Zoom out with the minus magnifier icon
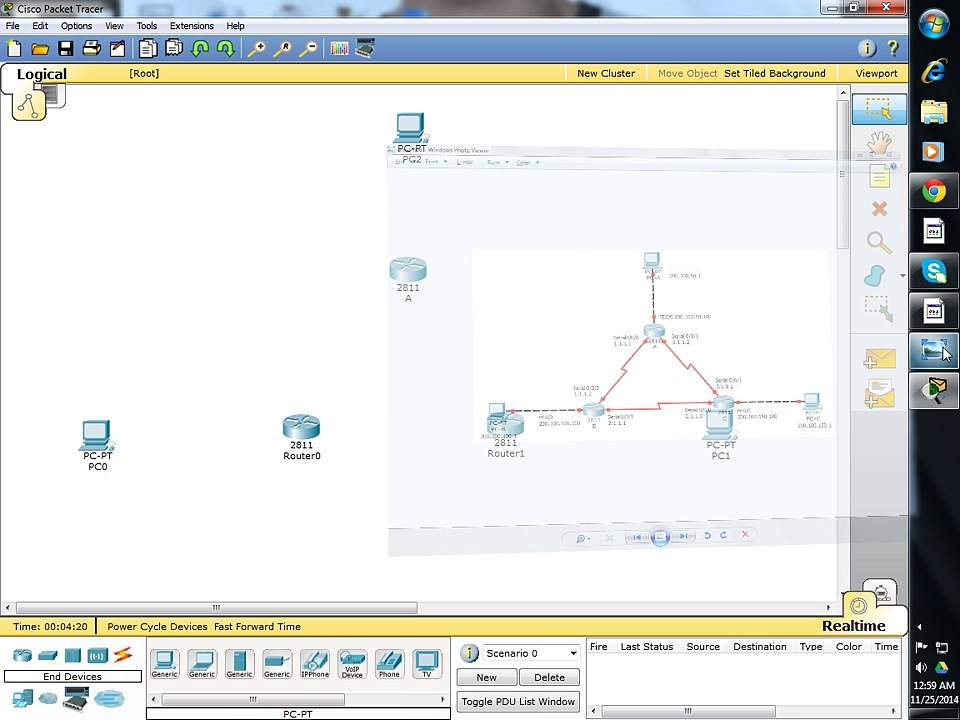Viewport: 960px width, 720px height. 308,48
